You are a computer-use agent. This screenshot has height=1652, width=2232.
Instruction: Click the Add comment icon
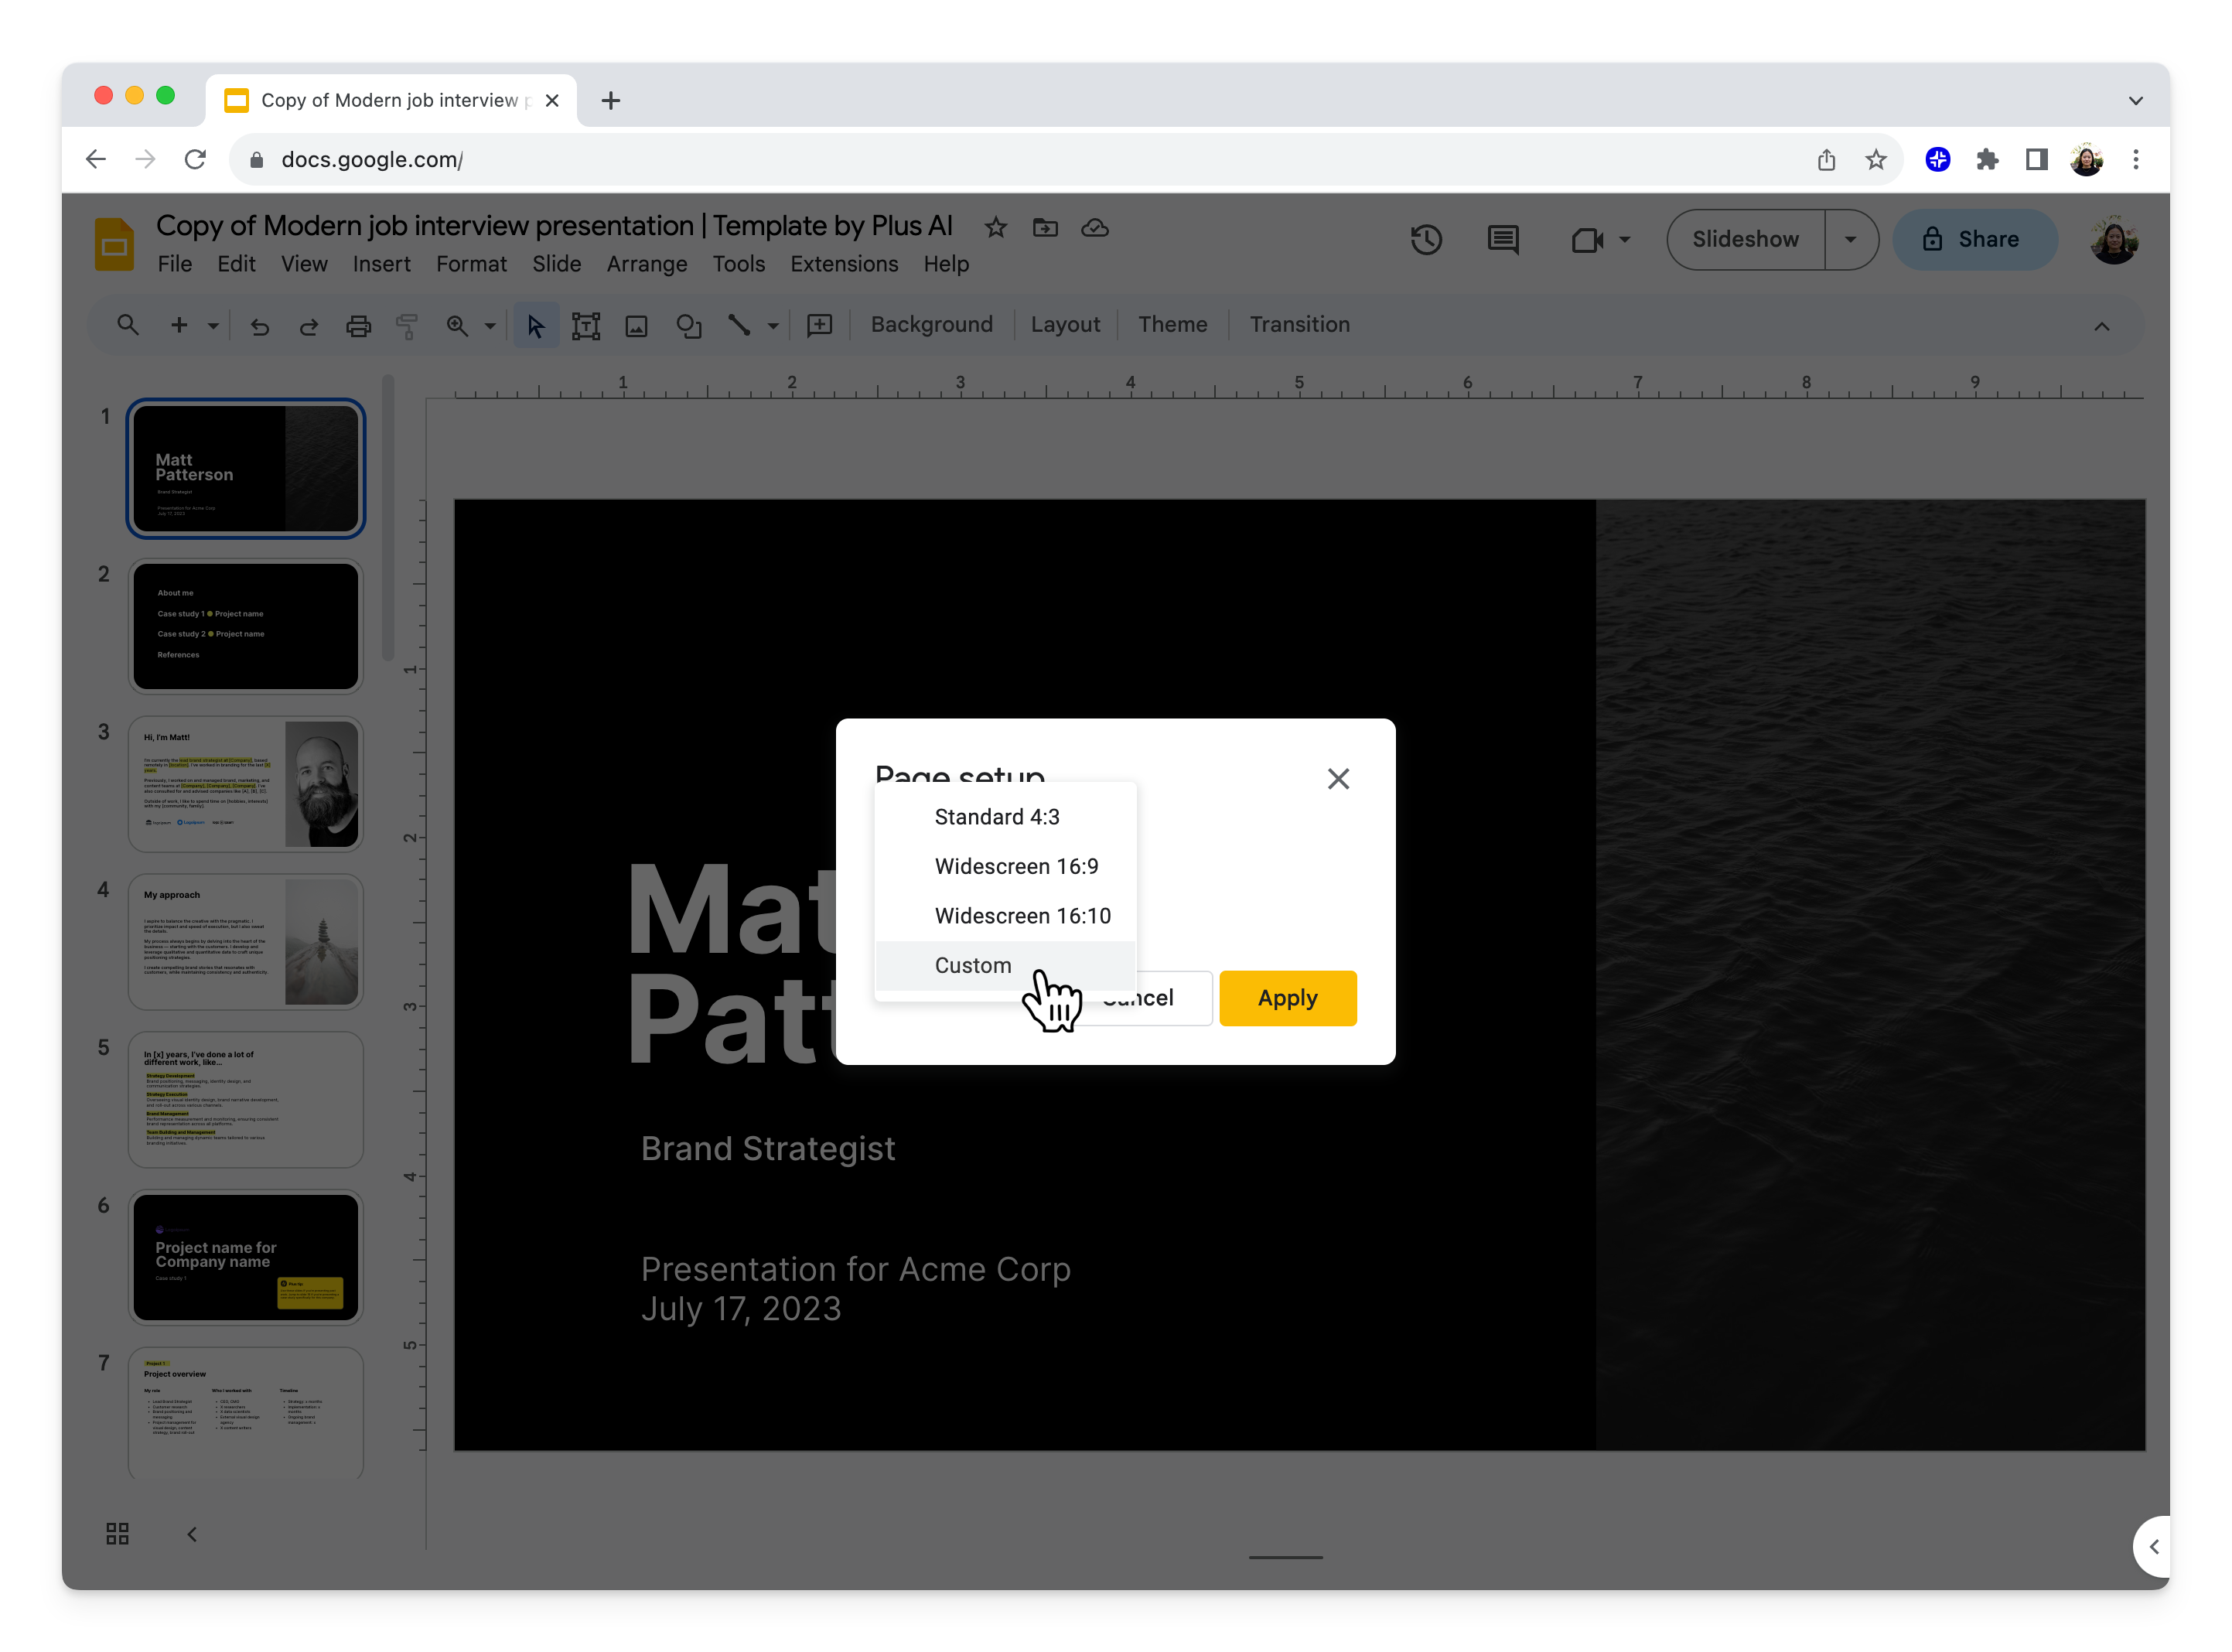point(820,326)
